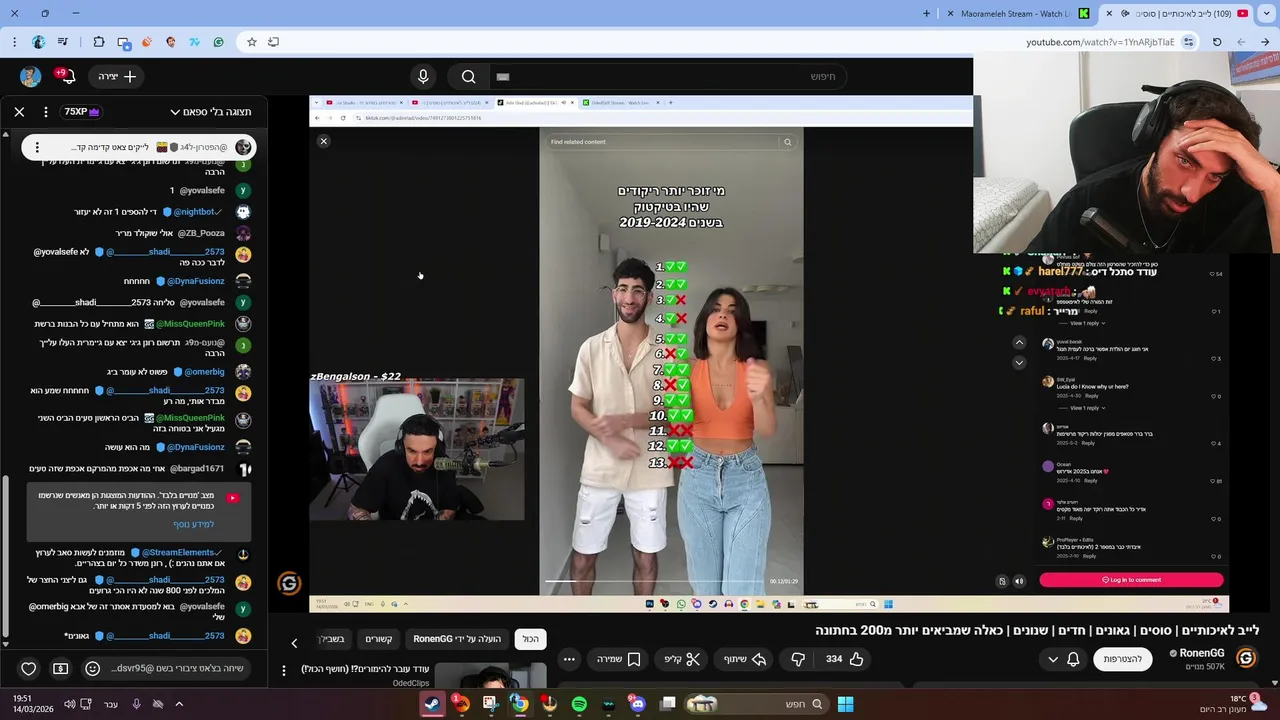The width and height of the screenshot is (1280, 720).
Task: Click the YouTube search magnifier button
Action: [x=468, y=76]
